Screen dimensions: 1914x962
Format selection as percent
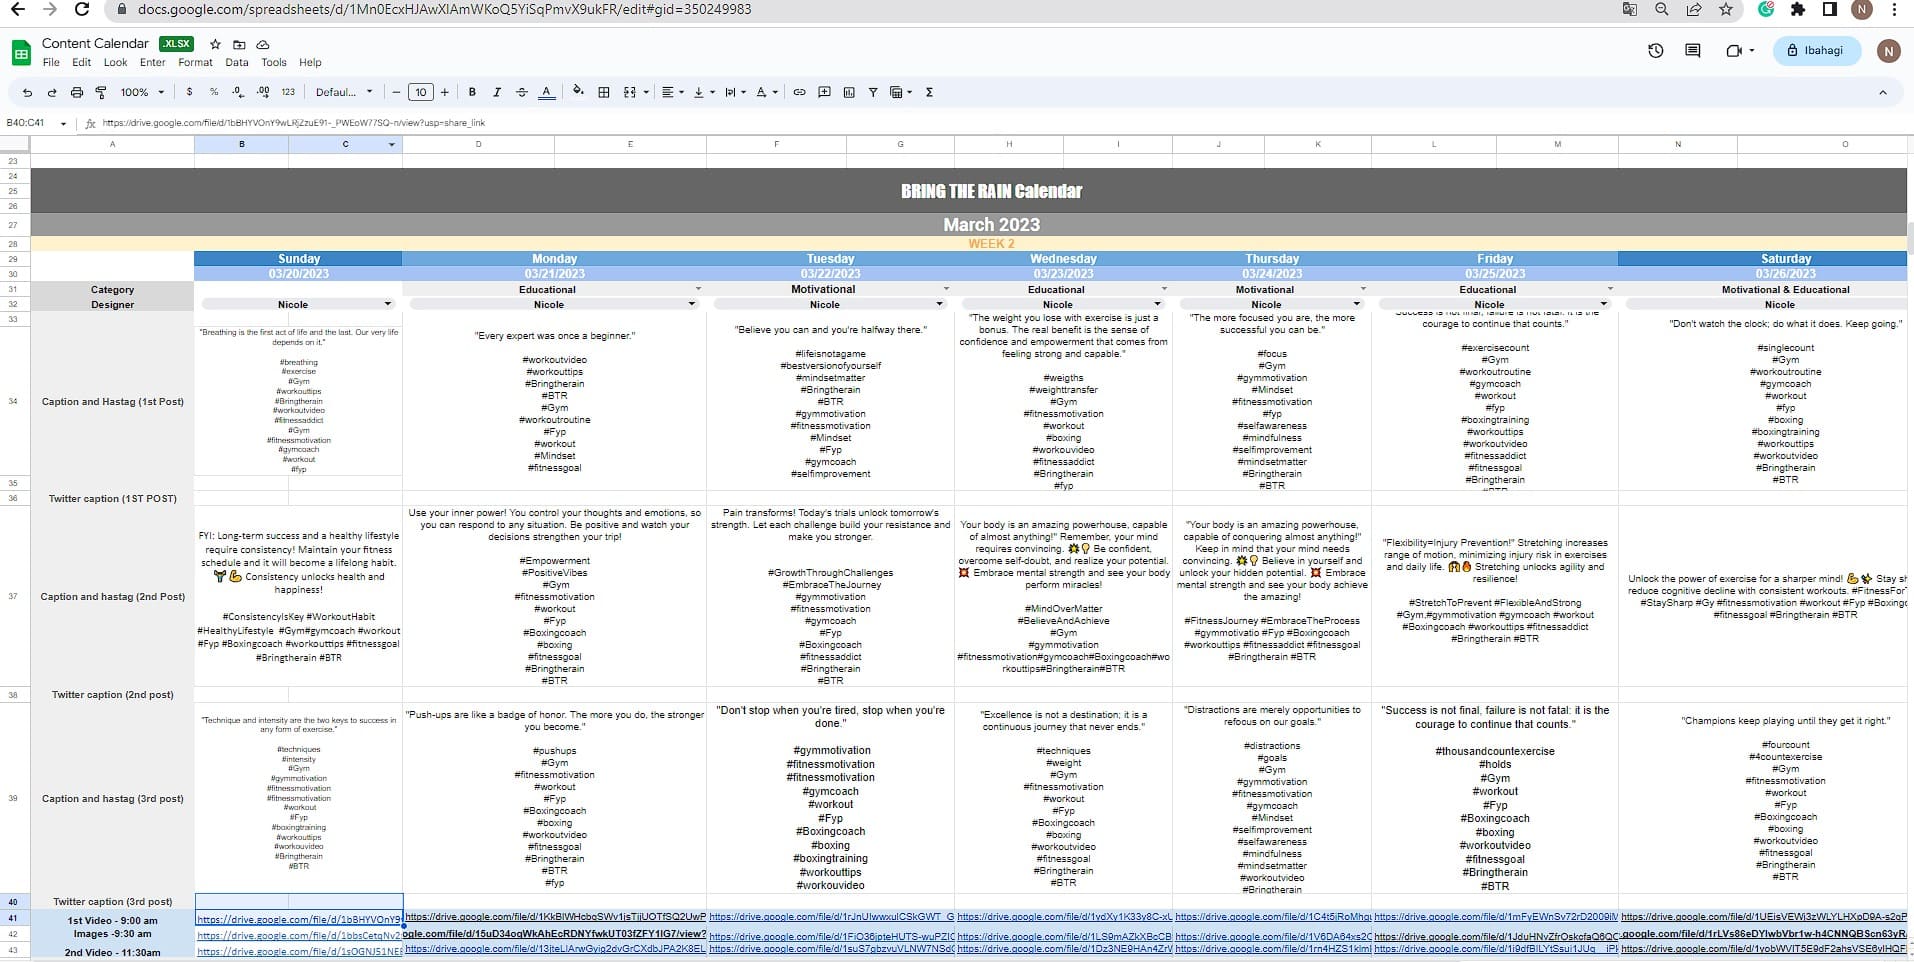[214, 92]
